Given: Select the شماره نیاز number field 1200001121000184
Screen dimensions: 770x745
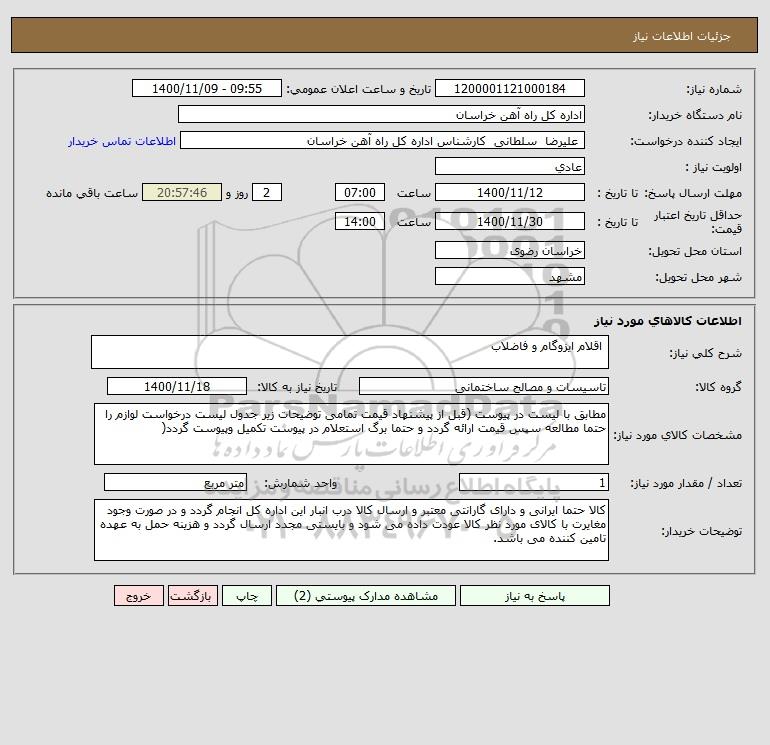Looking at the screenshot, I should 510,88.
